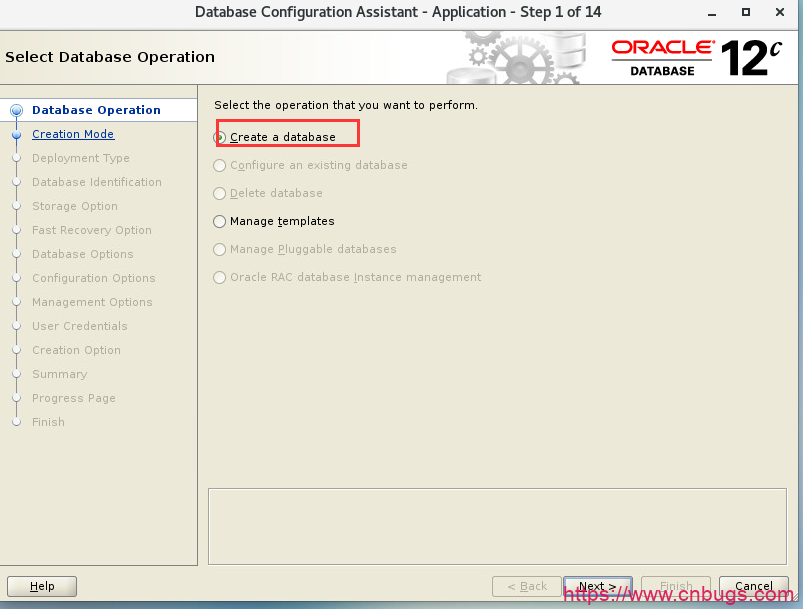Select Manage Pluggable databases option

coord(220,249)
